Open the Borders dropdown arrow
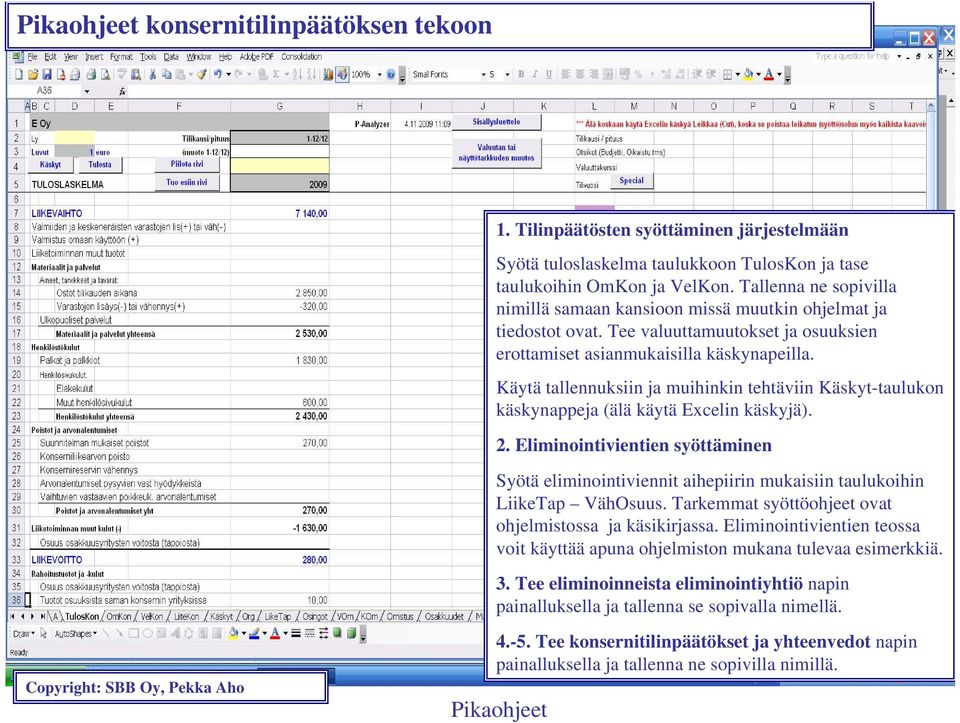The height and width of the screenshot is (723, 960). tap(737, 74)
